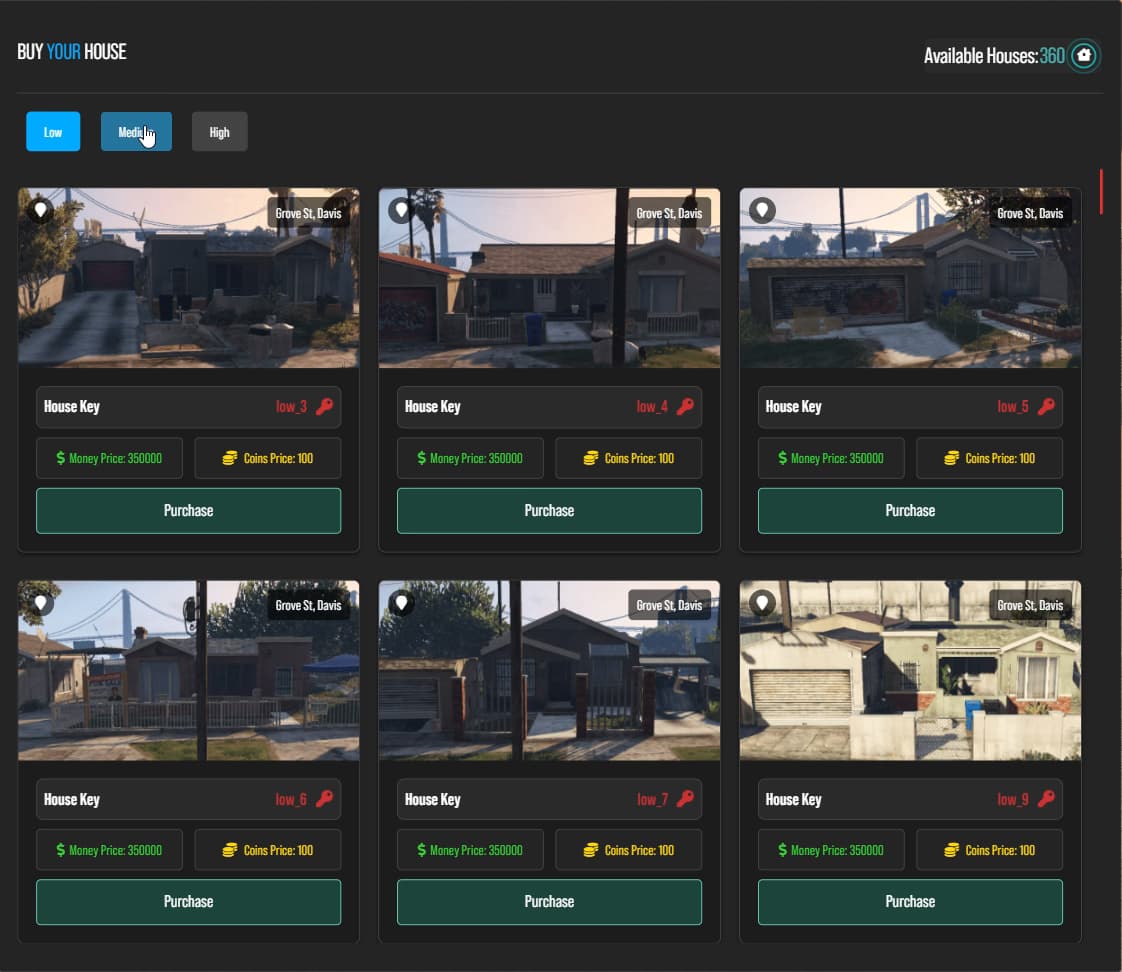
Task: Click the map pin on low_7 house image
Action: pos(401,603)
